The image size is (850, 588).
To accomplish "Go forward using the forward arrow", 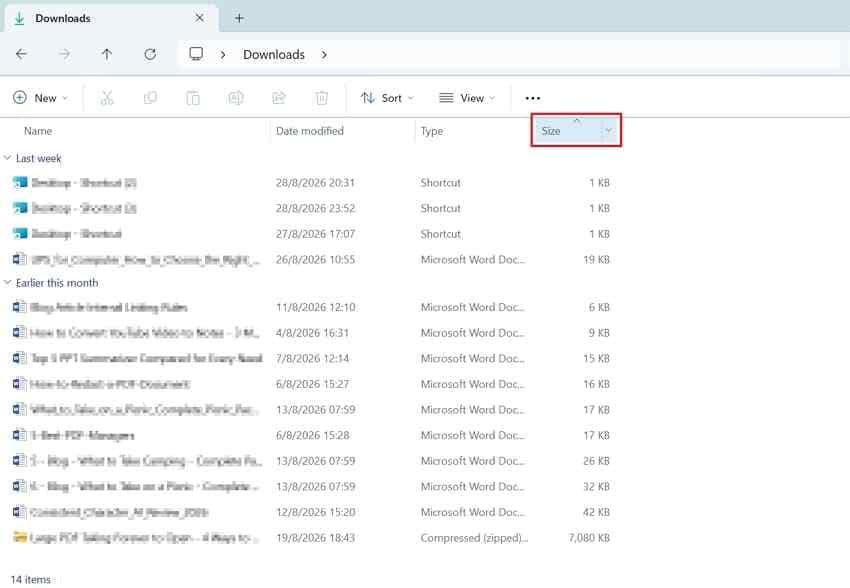I will click(x=64, y=54).
